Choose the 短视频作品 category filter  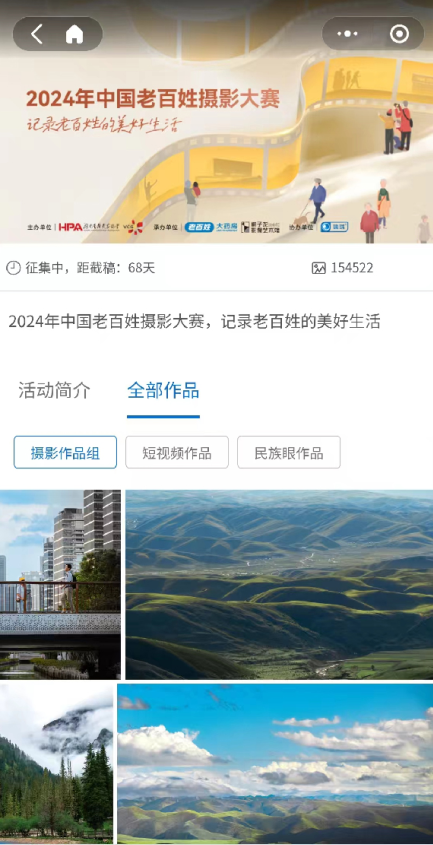(x=177, y=453)
